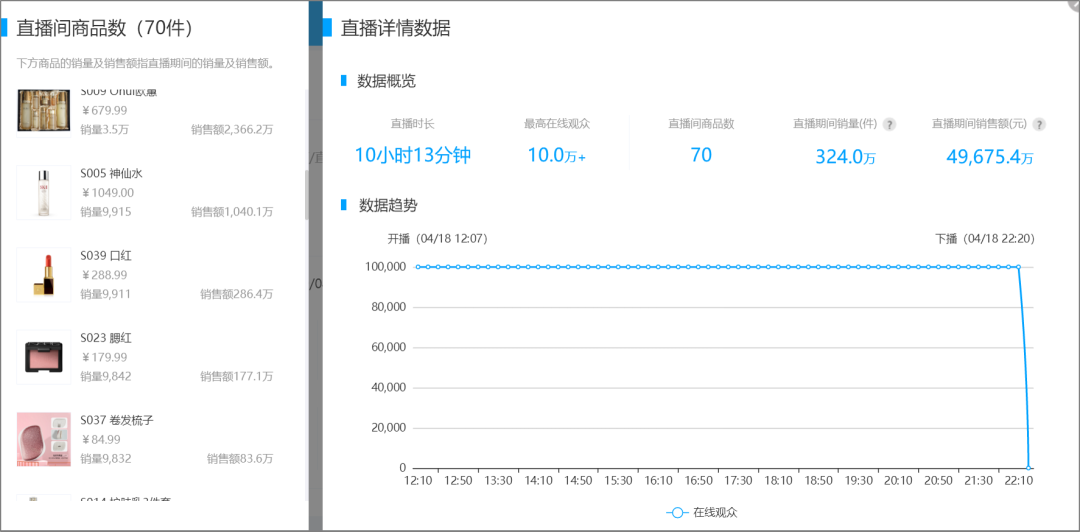Click the 49,675.4万 sales amount value
Image resolution: width=1080 pixels, height=532 pixels.
pyautogui.click(x=989, y=157)
